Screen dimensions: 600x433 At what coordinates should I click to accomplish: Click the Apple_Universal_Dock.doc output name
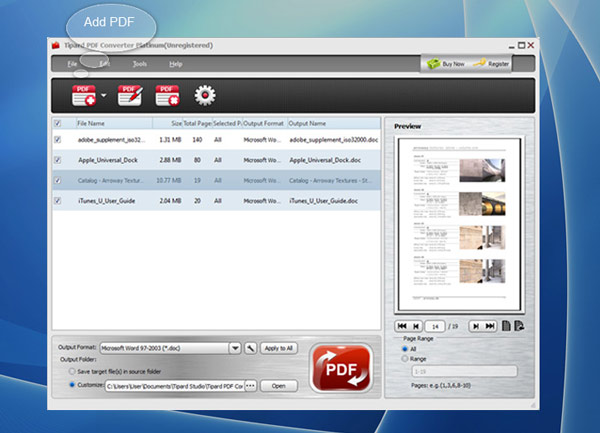point(325,160)
